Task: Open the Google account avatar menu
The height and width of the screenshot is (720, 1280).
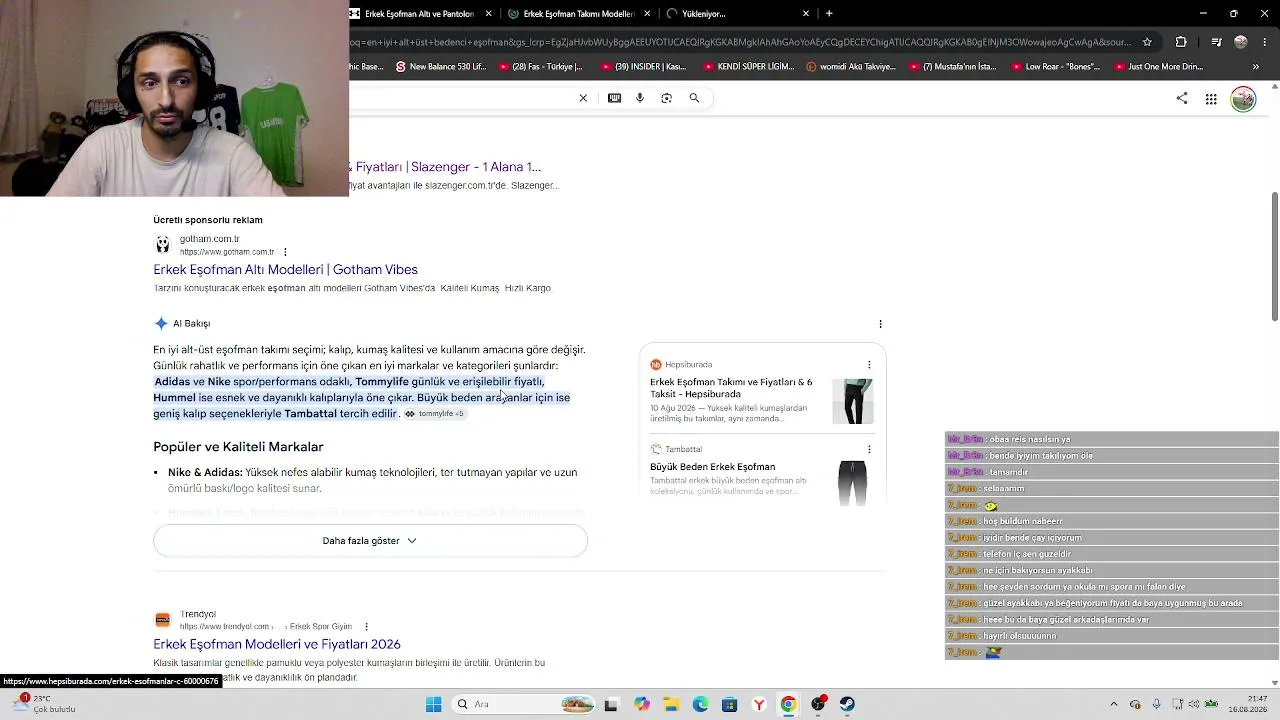Action: (x=1243, y=99)
